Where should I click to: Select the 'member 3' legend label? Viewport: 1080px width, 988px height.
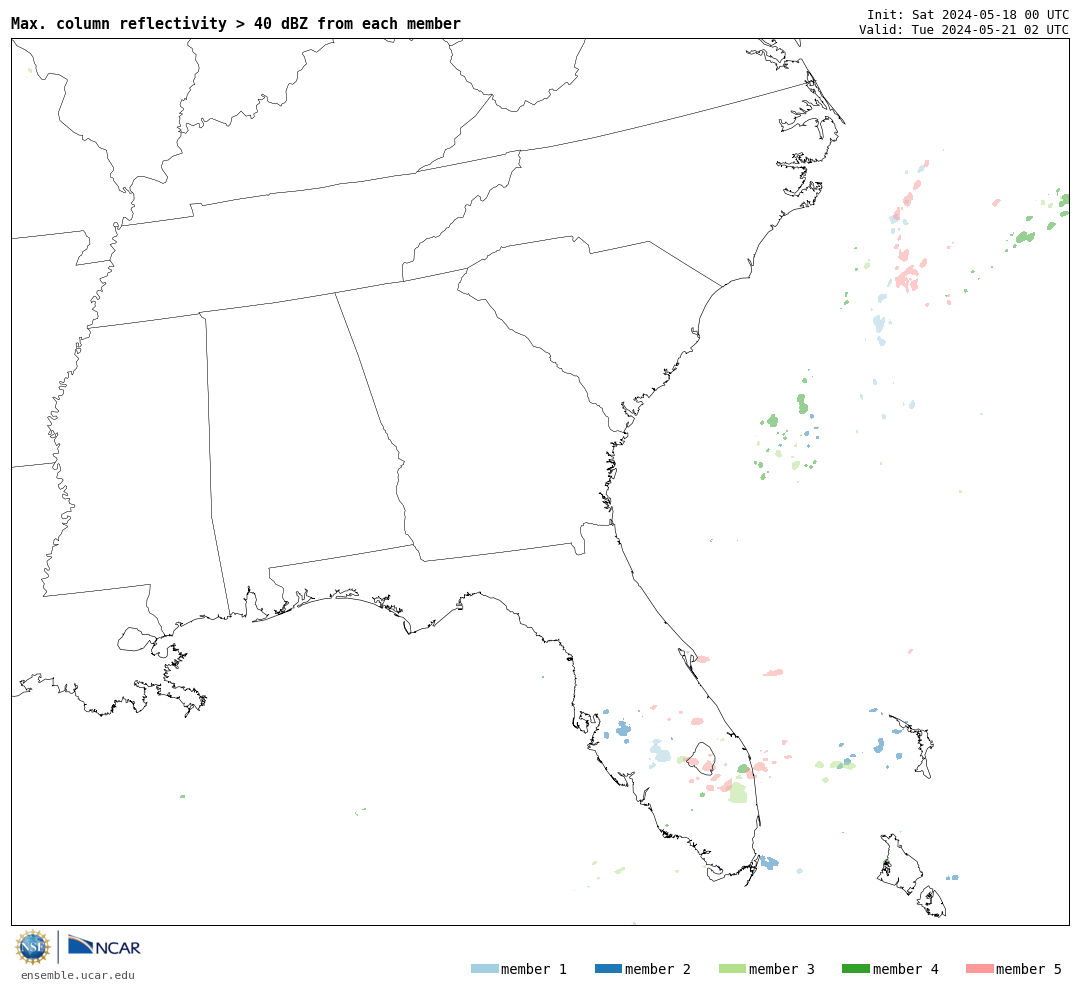782,969
